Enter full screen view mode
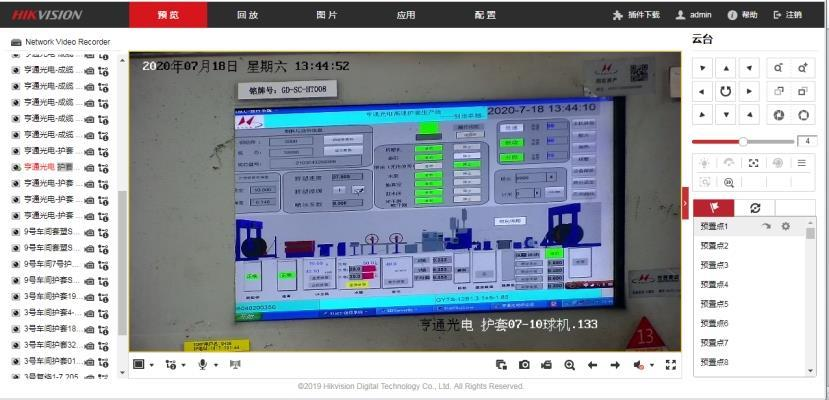 671,365
